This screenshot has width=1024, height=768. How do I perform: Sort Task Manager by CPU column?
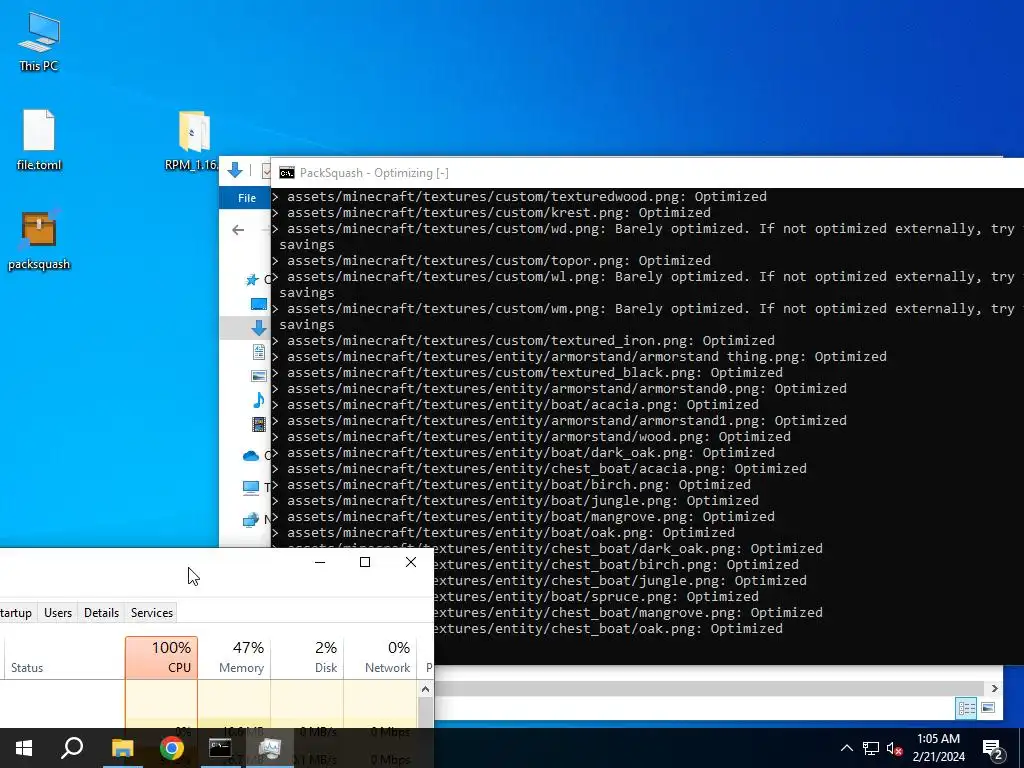(161, 658)
